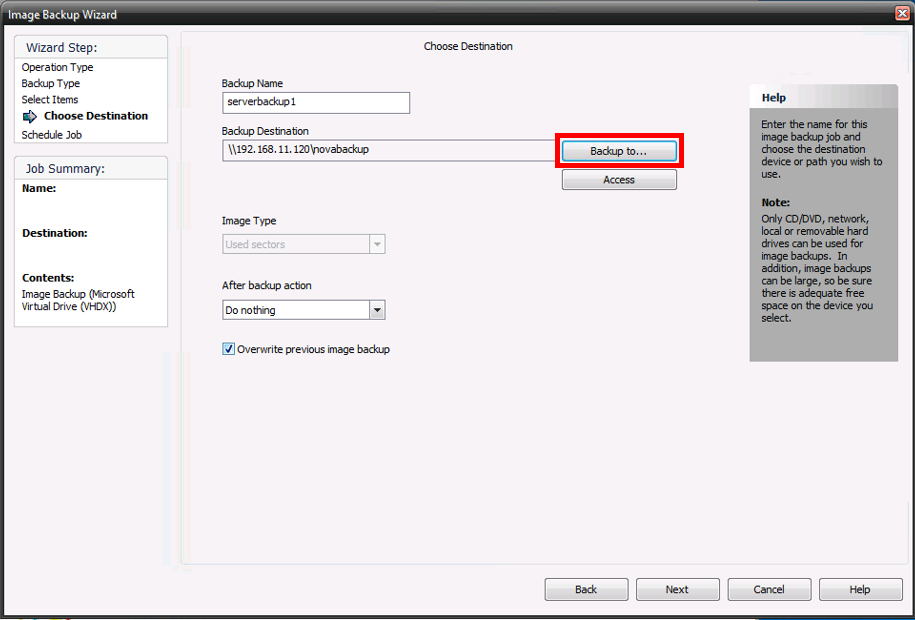Select Operation Type wizard step
The image size is (915, 620).
coord(58,68)
